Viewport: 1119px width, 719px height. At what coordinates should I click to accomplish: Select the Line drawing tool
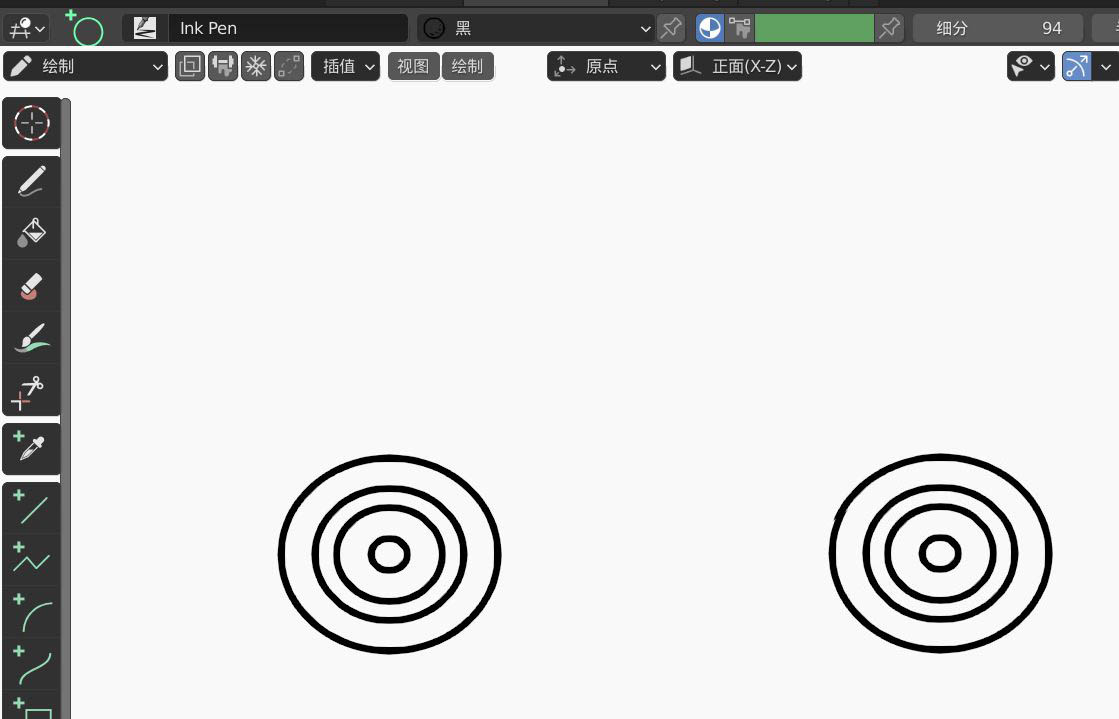pyautogui.click(x=31, y=509)
